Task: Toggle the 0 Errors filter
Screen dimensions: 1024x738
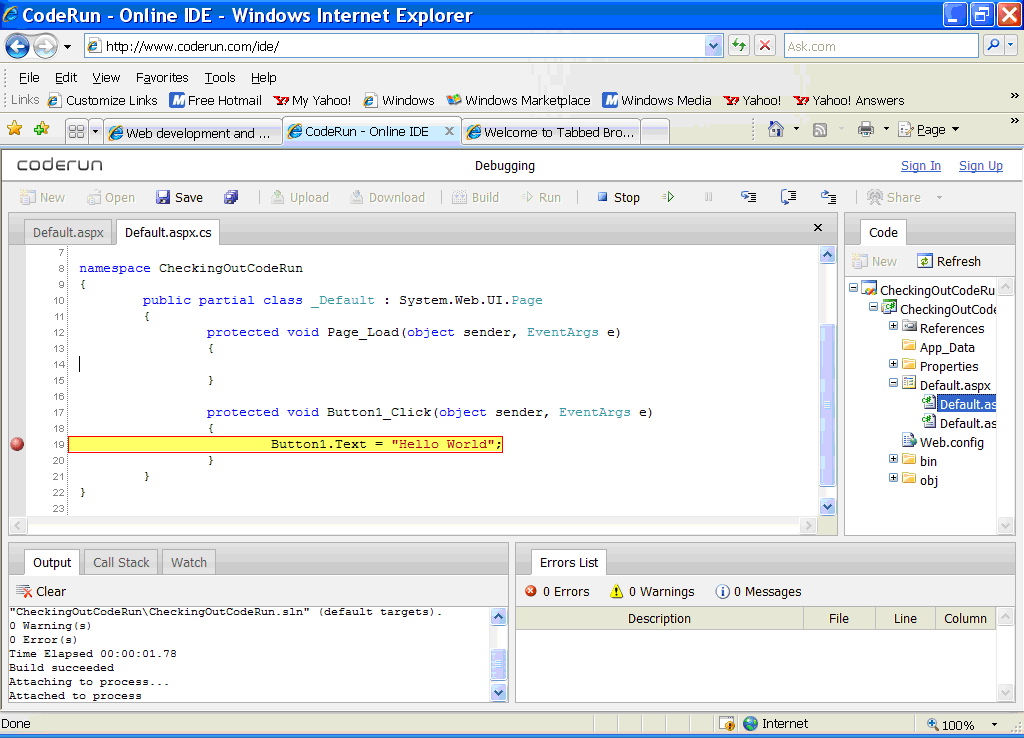Action: pyautogui.click(x=557, y=591)
